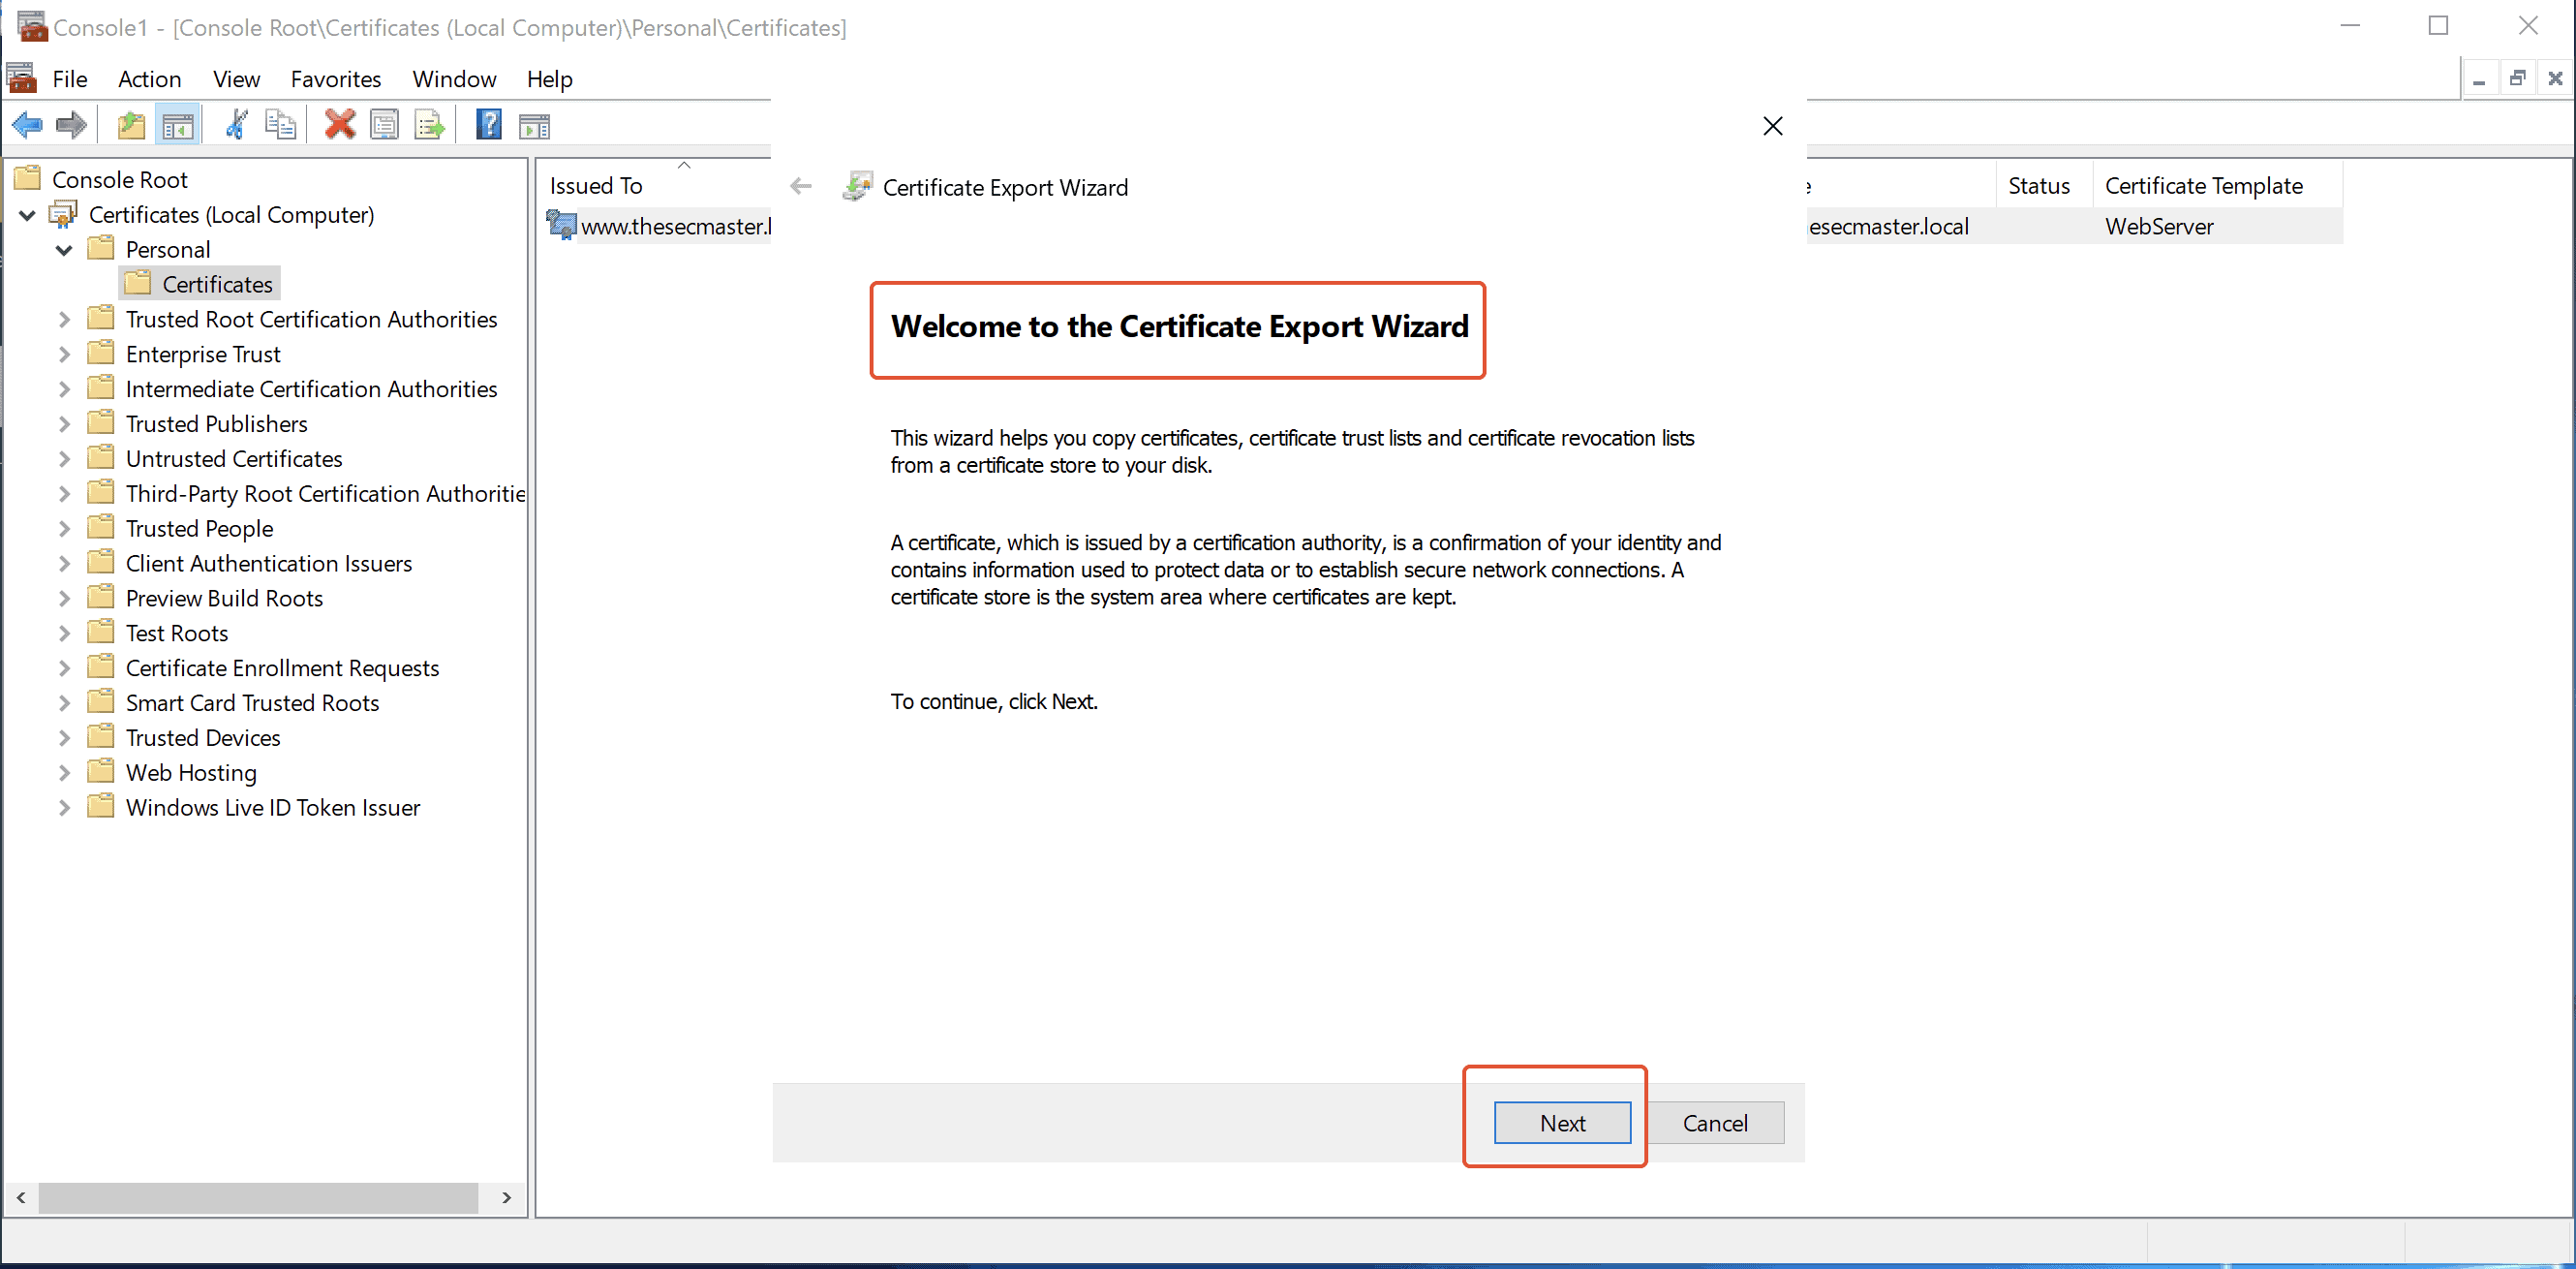
Task: Click the tree scrollbar's left arrow
Action: [21, 1197]
